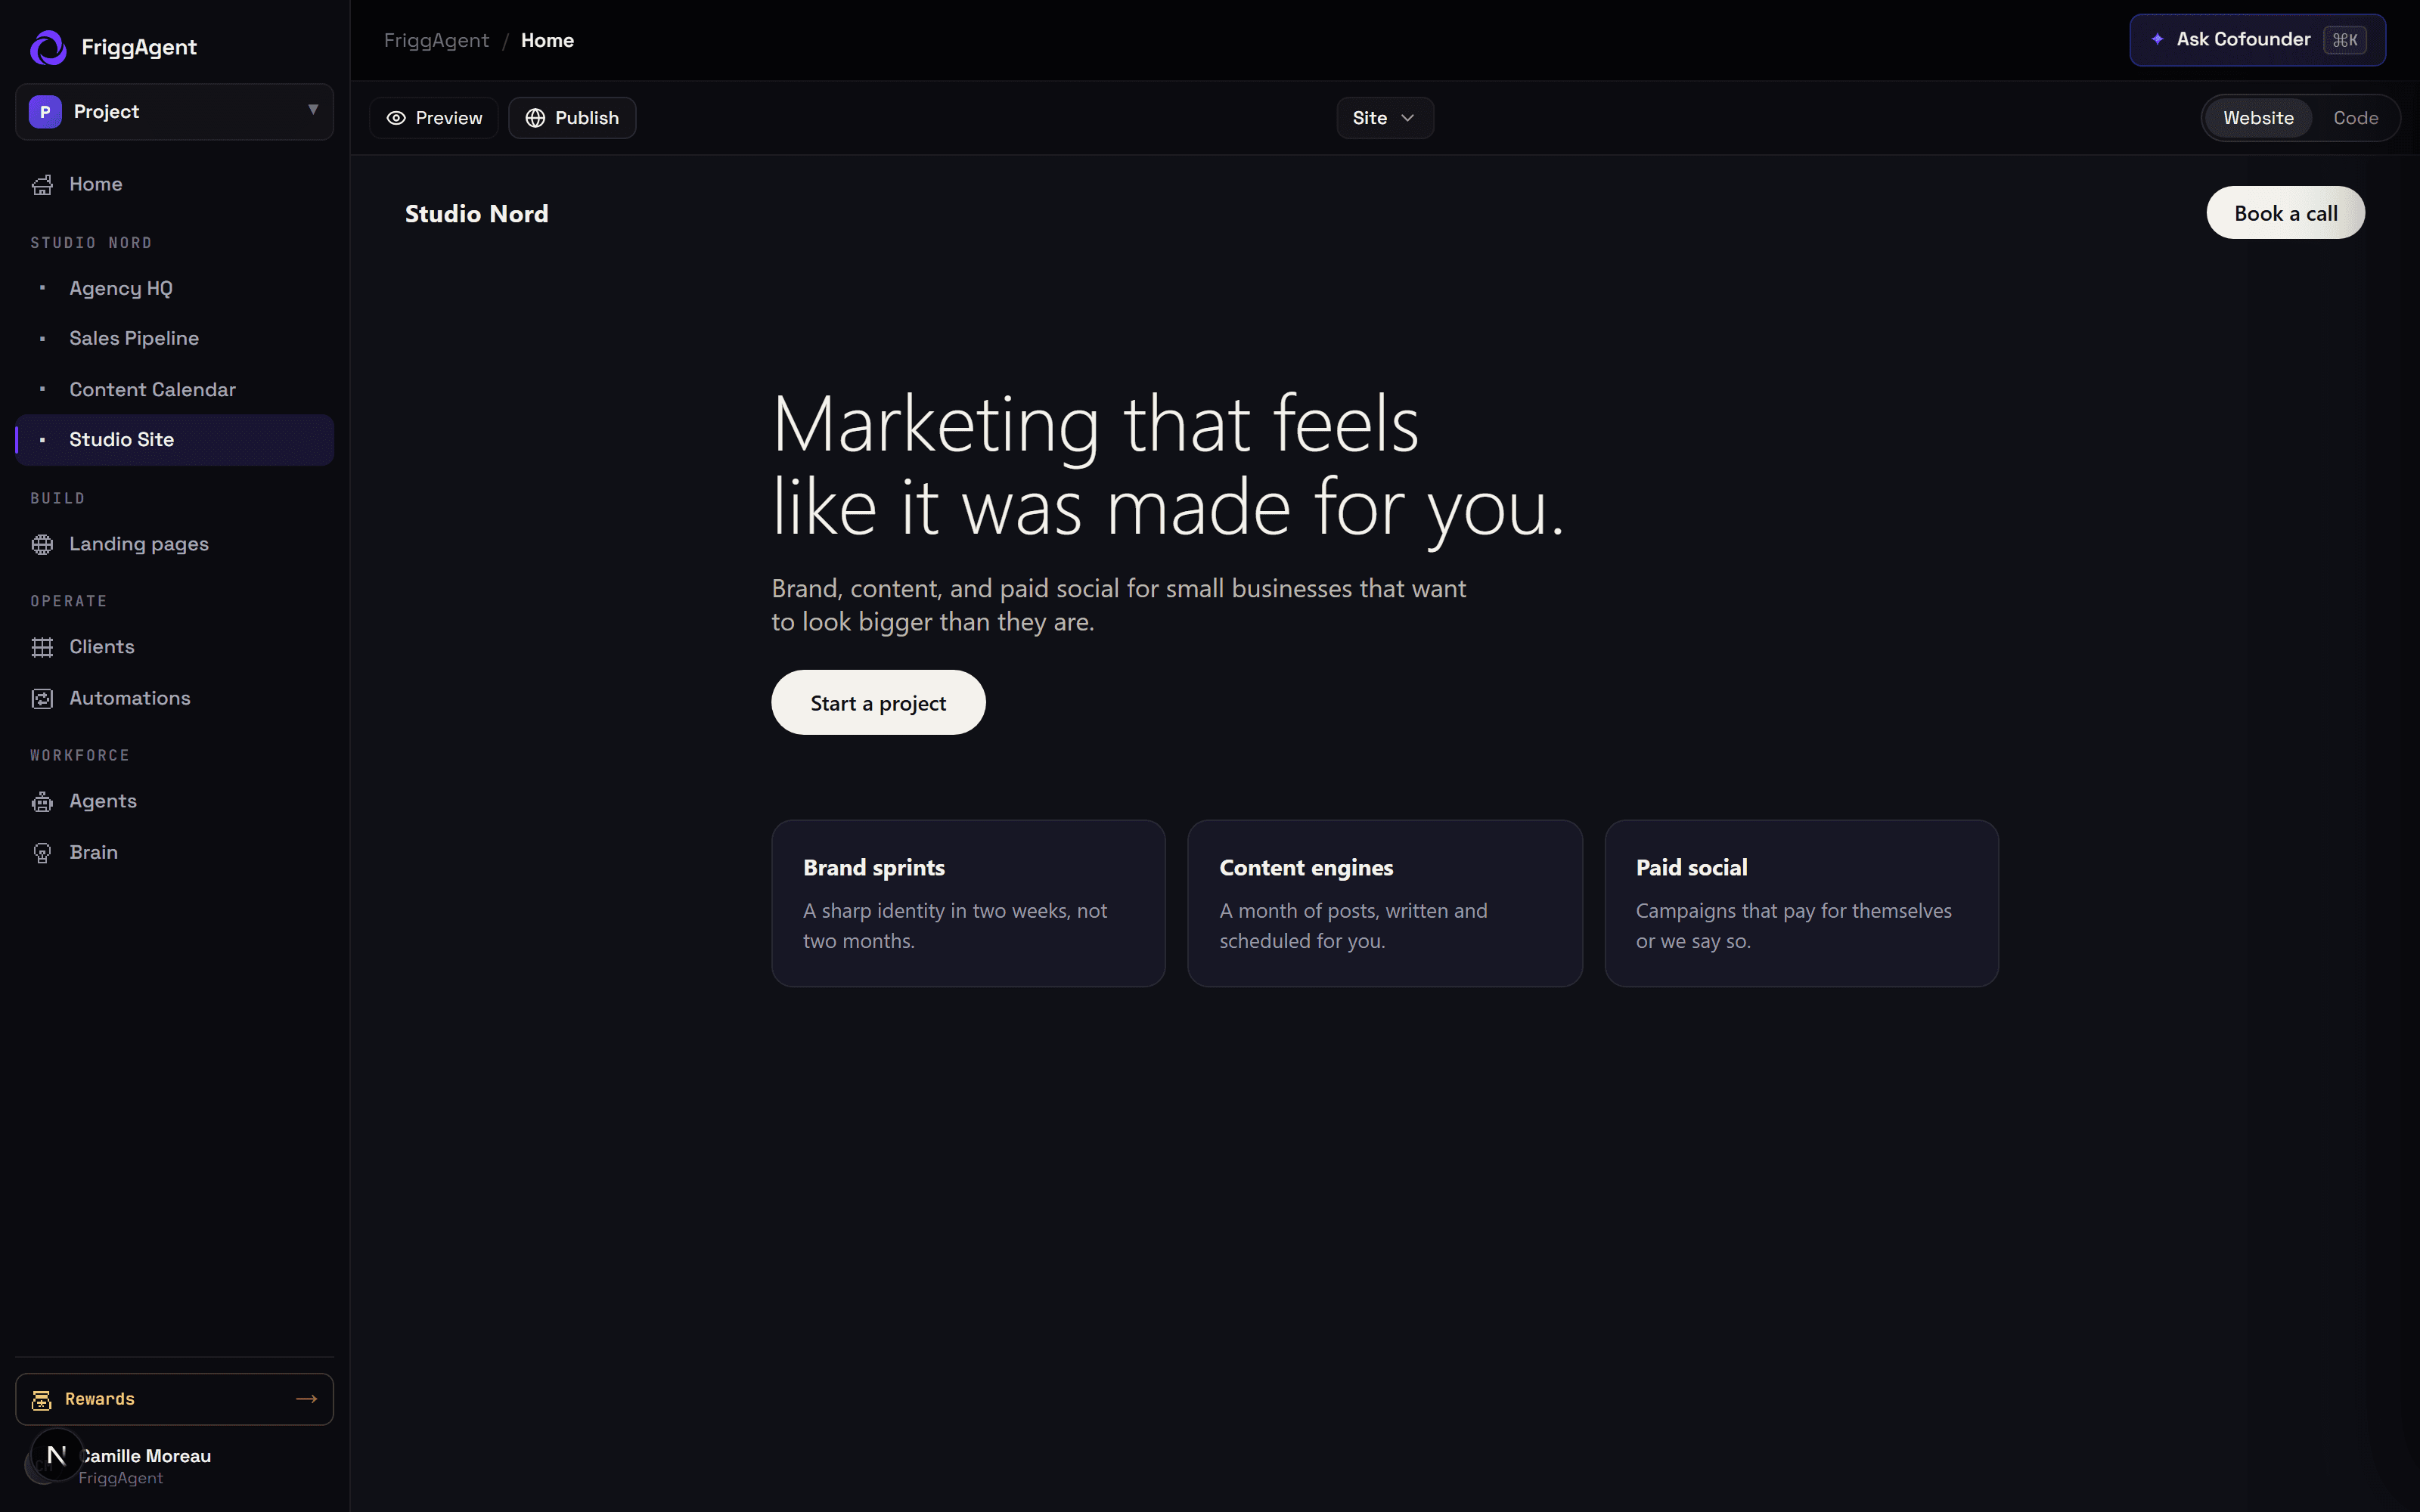
Task: Open Brain from the sidebar
Action: pos(174,852)
